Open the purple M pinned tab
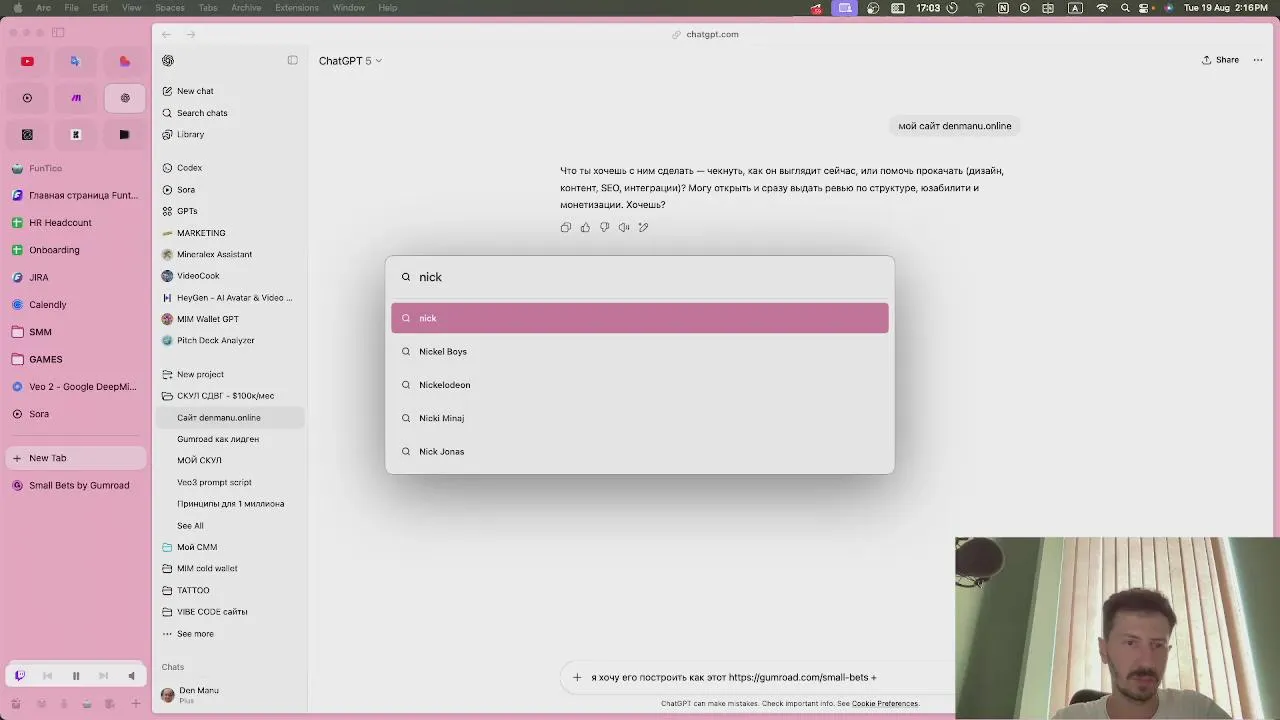The width and height of the screenshot is (1280, 720). point(75,98)
